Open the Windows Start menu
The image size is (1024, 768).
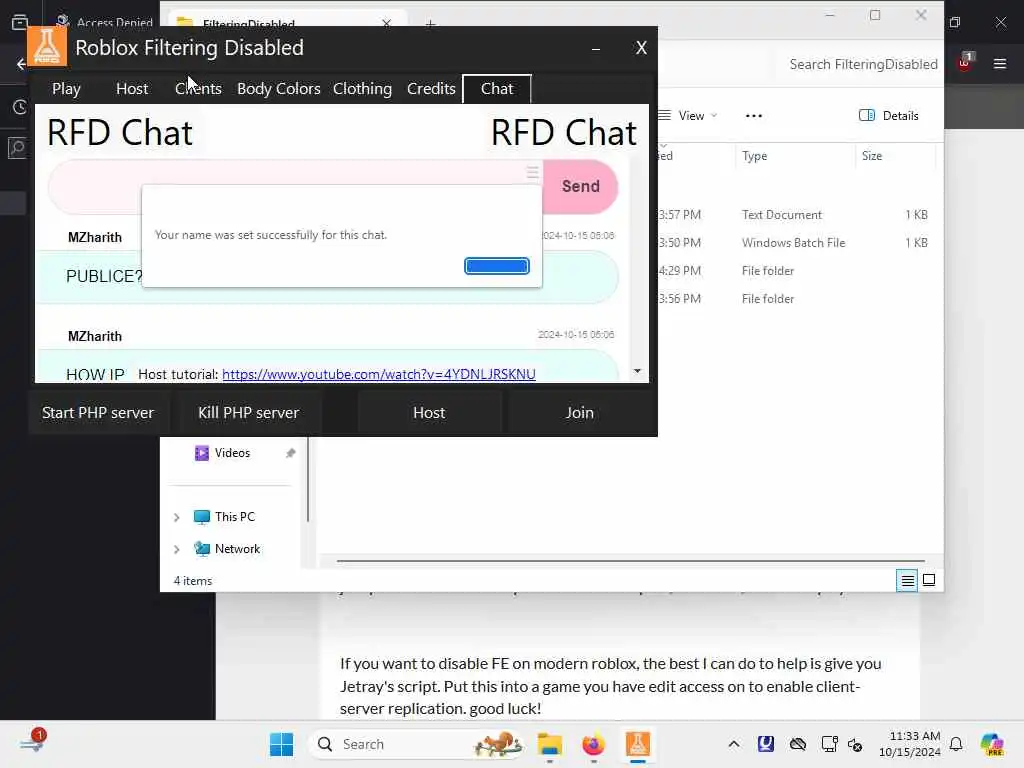click(281, 744)
